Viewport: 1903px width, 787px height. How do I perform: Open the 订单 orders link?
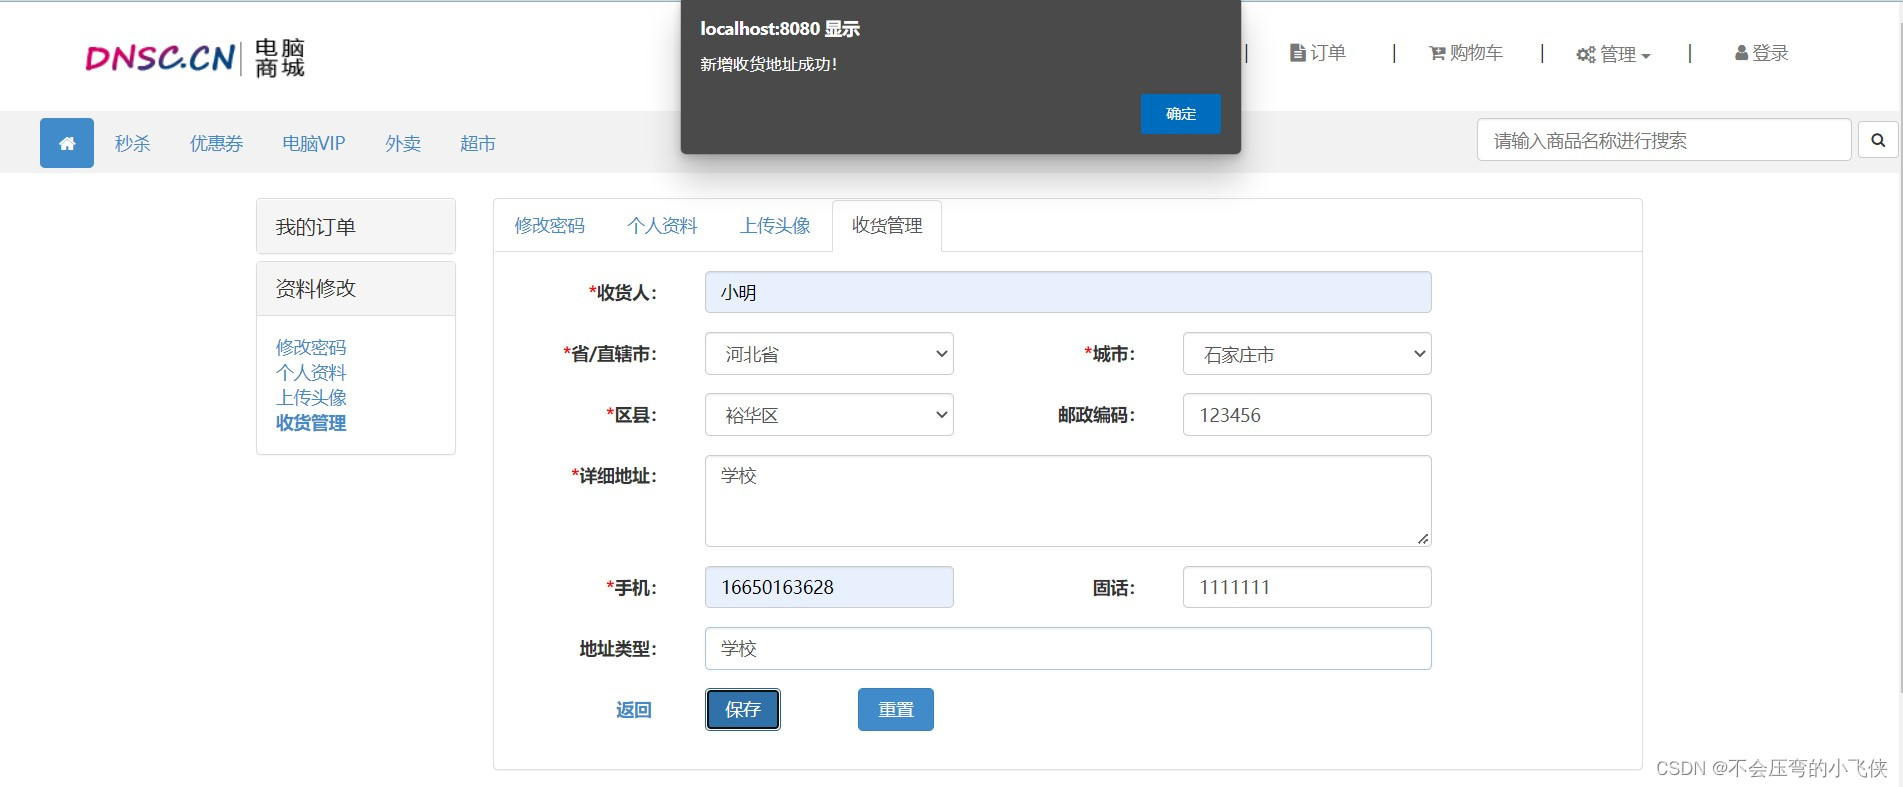click(1318, 53)
